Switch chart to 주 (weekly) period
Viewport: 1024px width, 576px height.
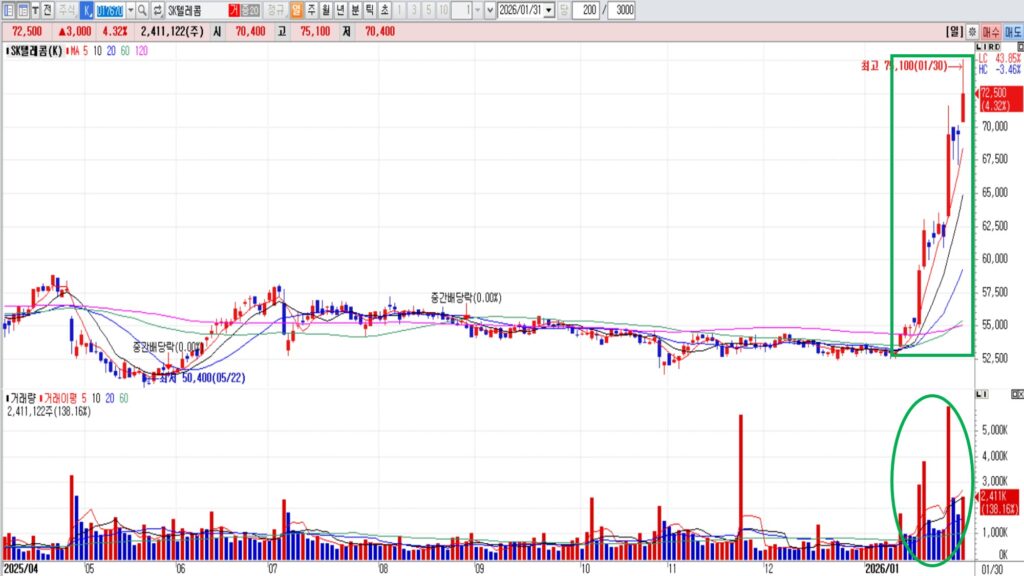311,10
